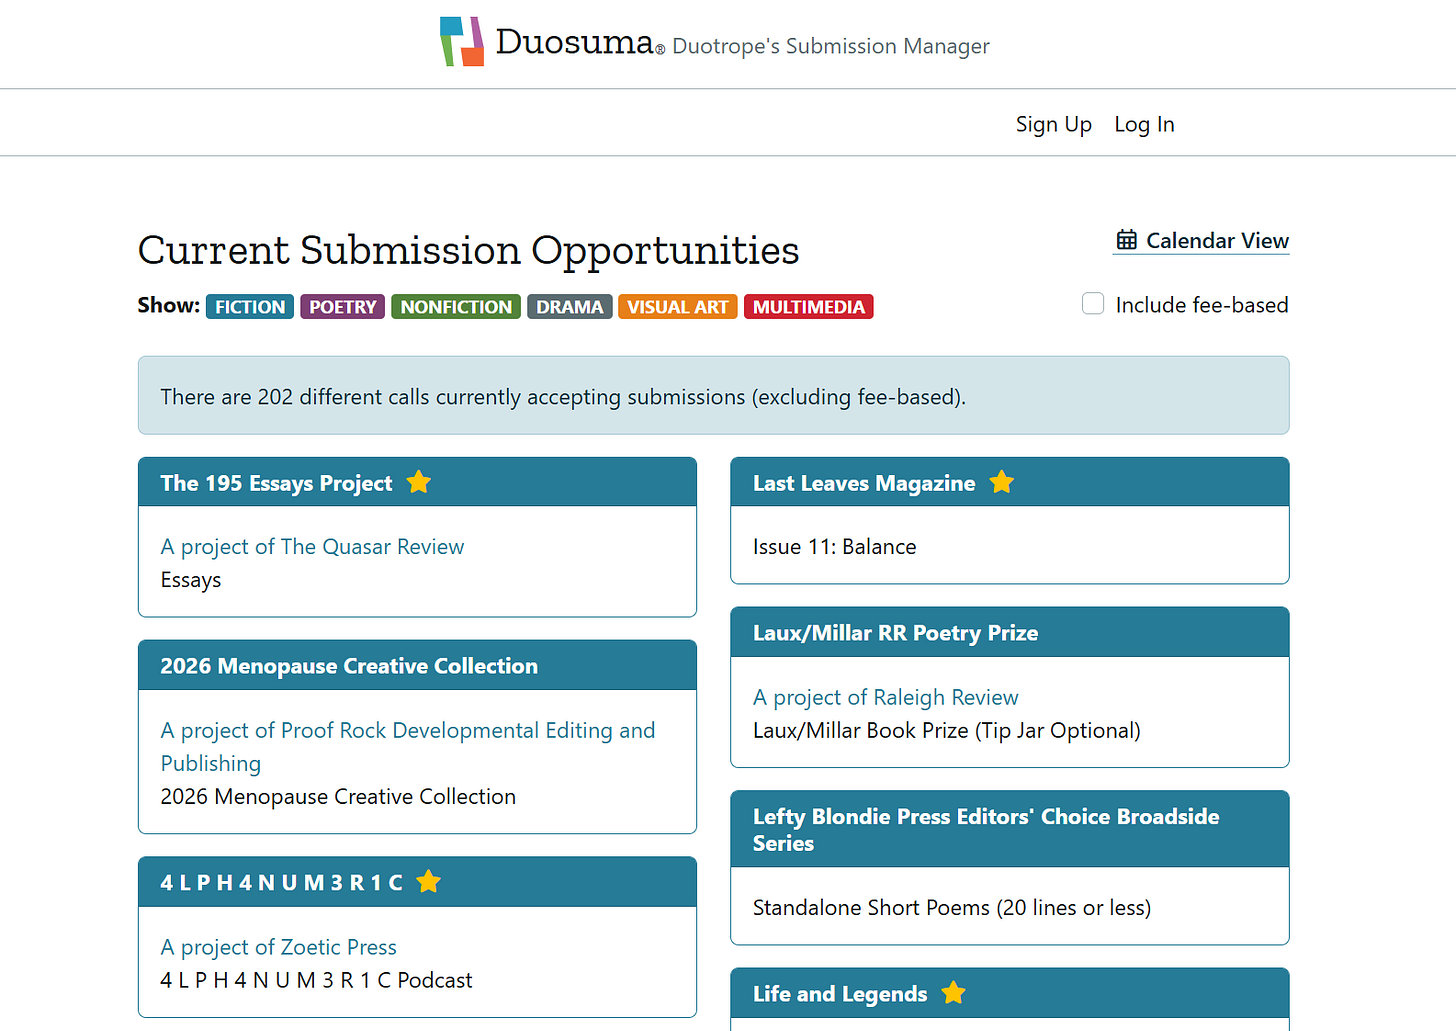Click the Duosuma site title text
This screenshot has width=1456, height=1031.
575,42
